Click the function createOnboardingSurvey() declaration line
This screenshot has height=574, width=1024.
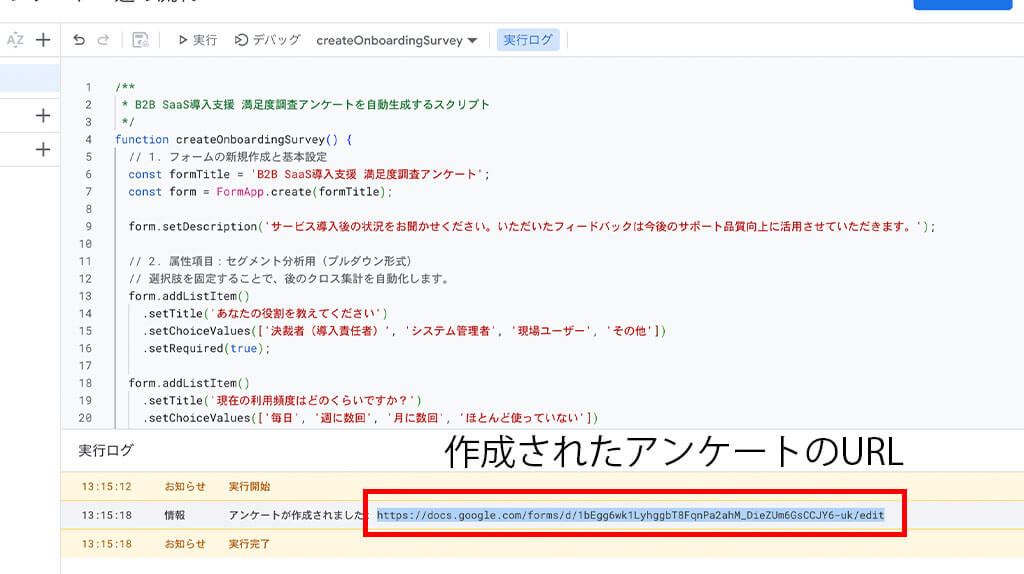(234, 140)
